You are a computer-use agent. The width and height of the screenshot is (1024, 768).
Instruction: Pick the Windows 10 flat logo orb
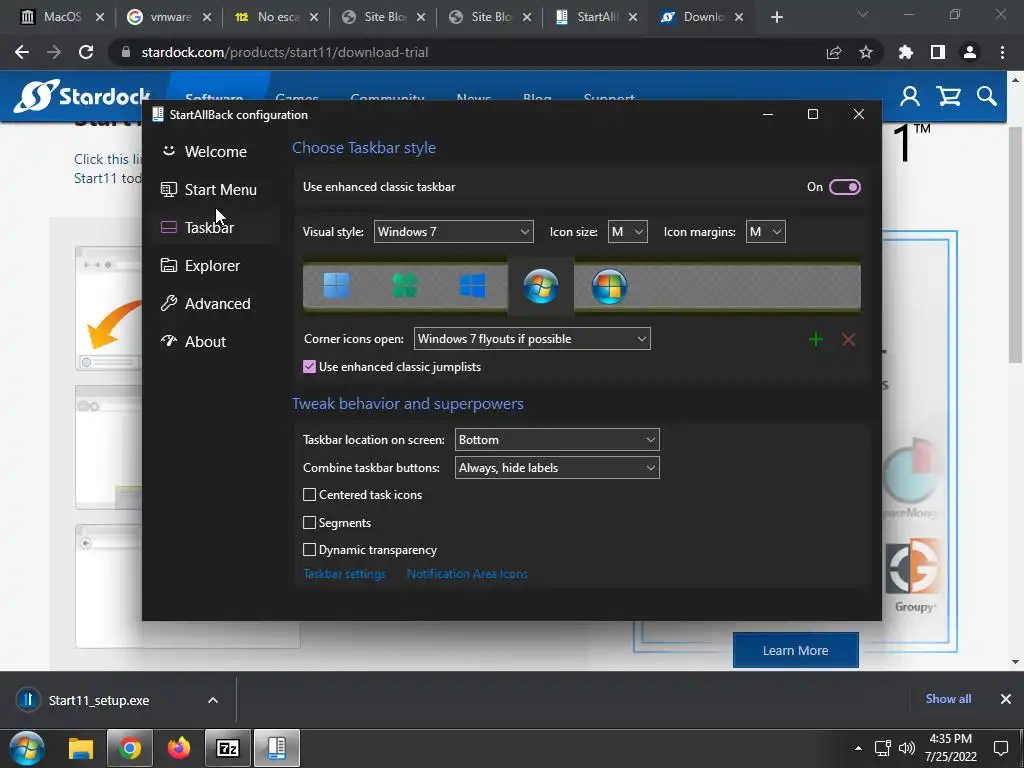click(472, 286)
